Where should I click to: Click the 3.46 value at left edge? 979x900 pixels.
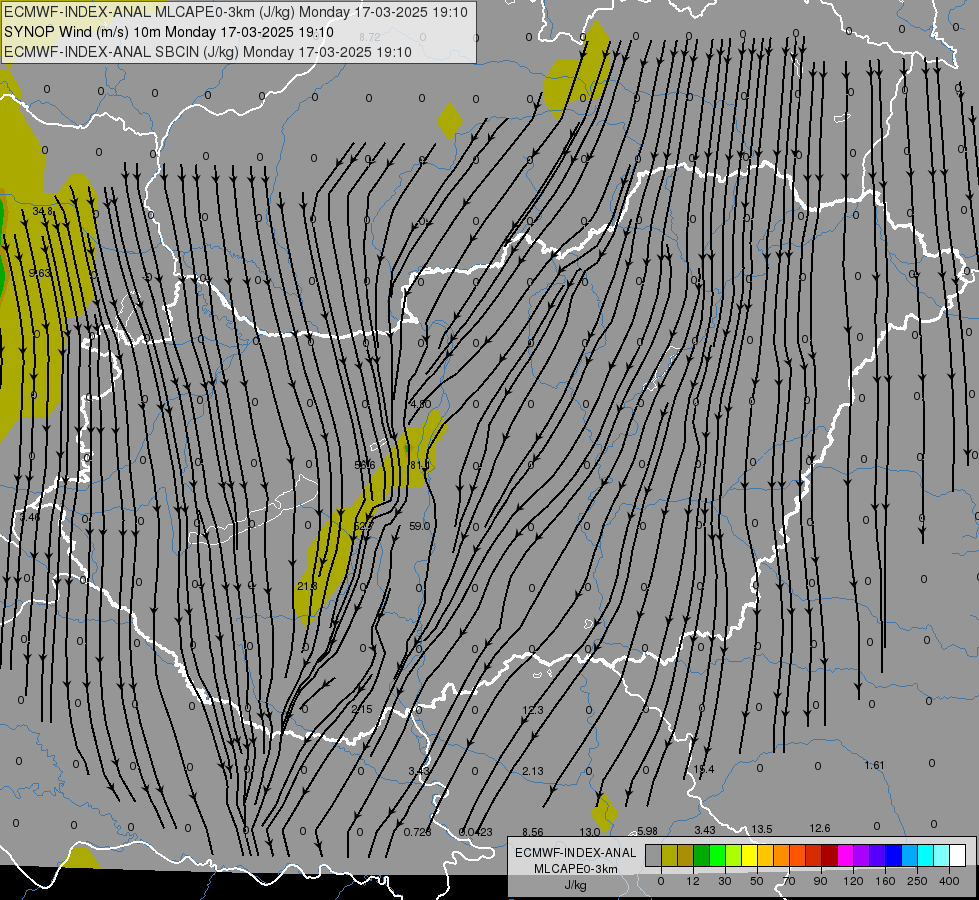(x=30, y=517)
